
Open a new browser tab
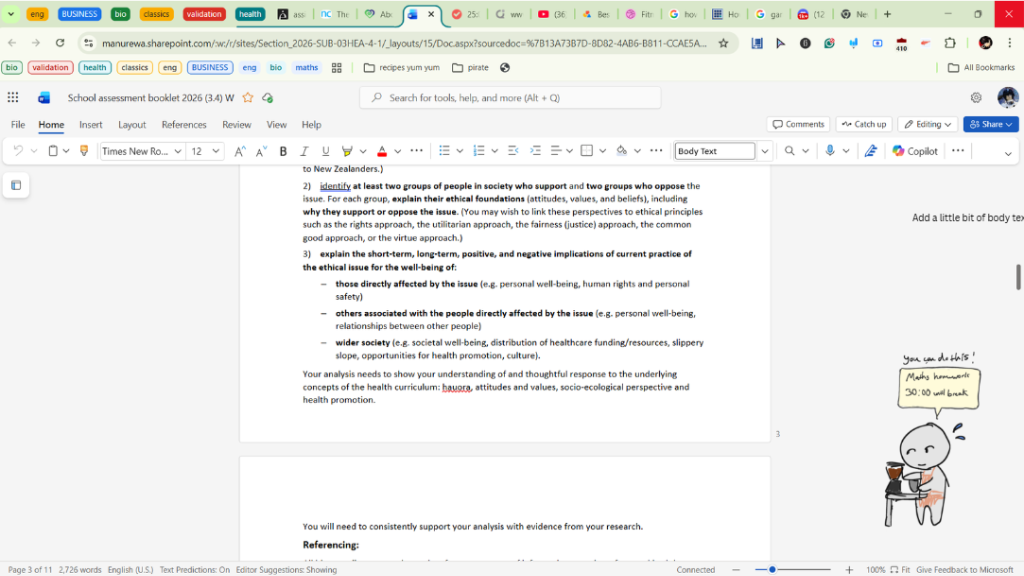pos(887,14)
